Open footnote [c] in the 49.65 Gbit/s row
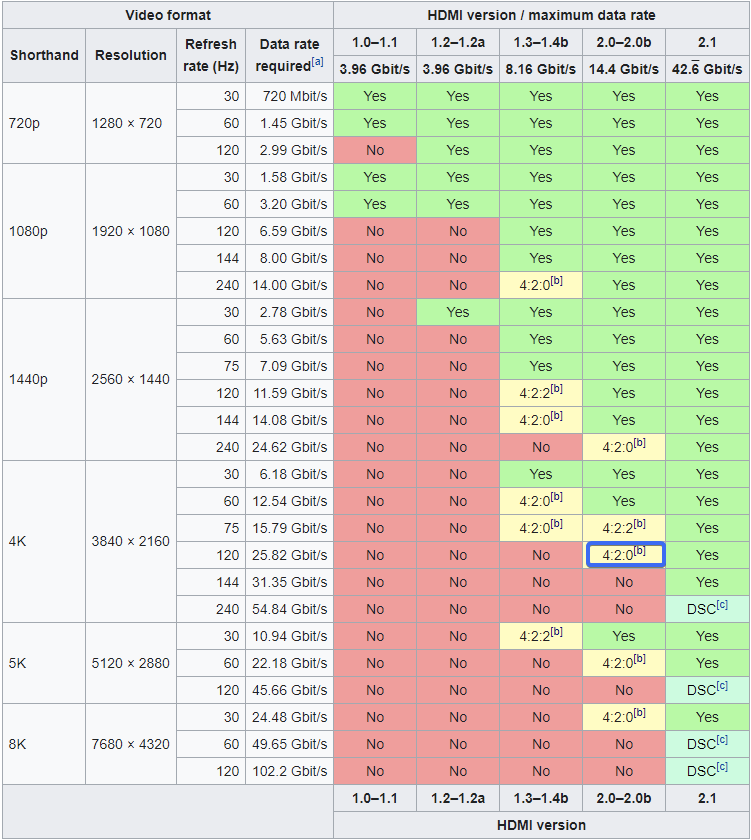 (722, 740)
